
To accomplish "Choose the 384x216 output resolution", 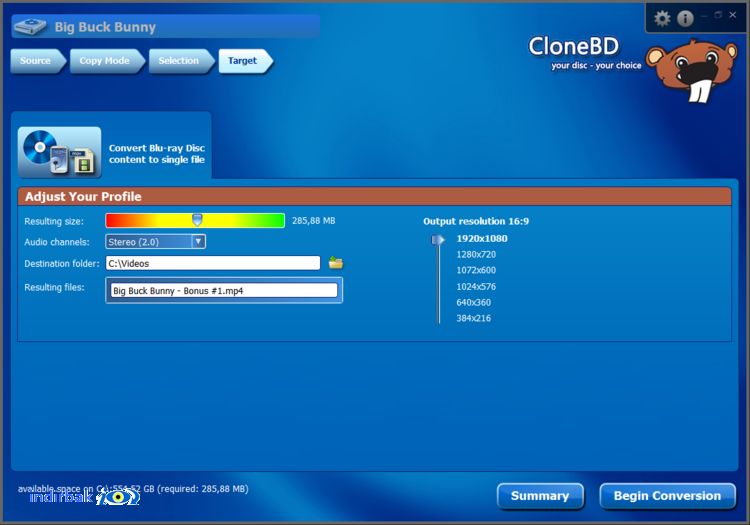I will click(x=474, y=318).
